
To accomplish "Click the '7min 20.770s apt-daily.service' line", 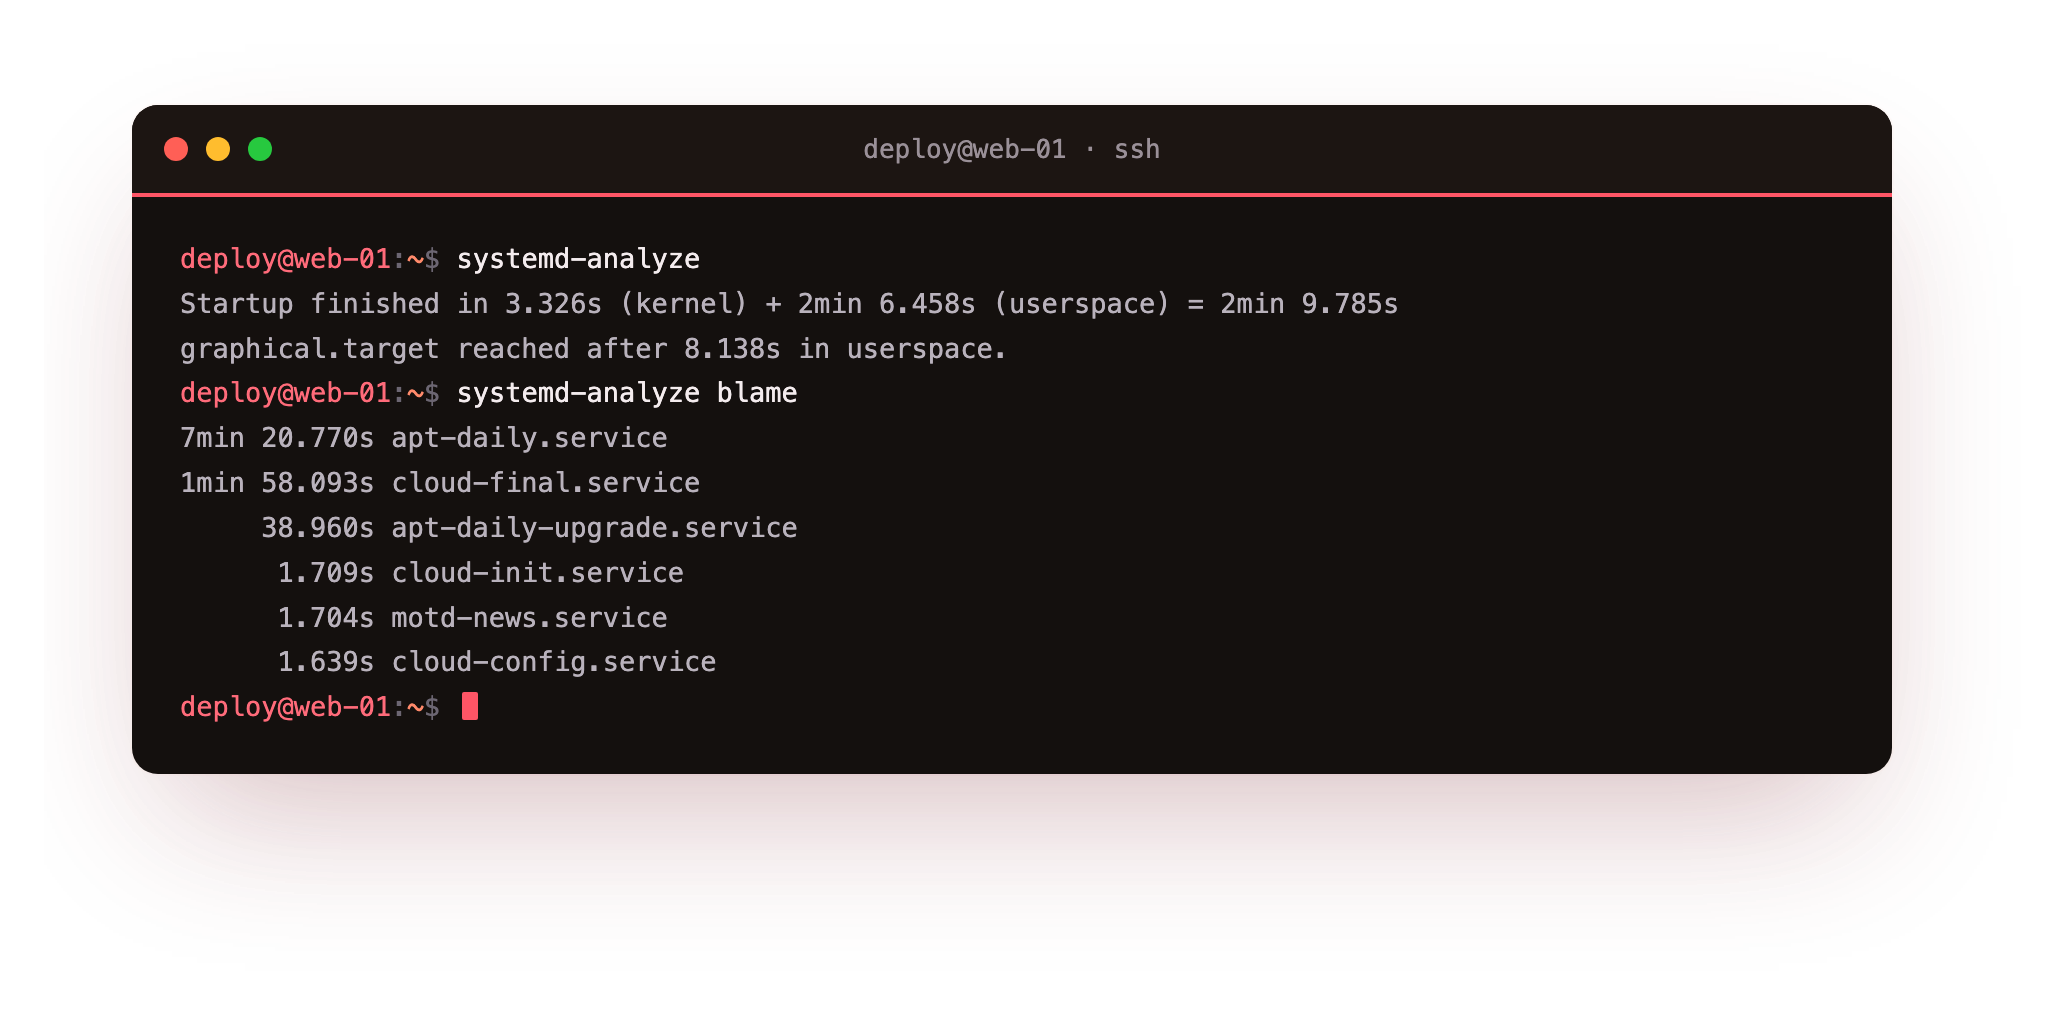I will coord(424,438).
